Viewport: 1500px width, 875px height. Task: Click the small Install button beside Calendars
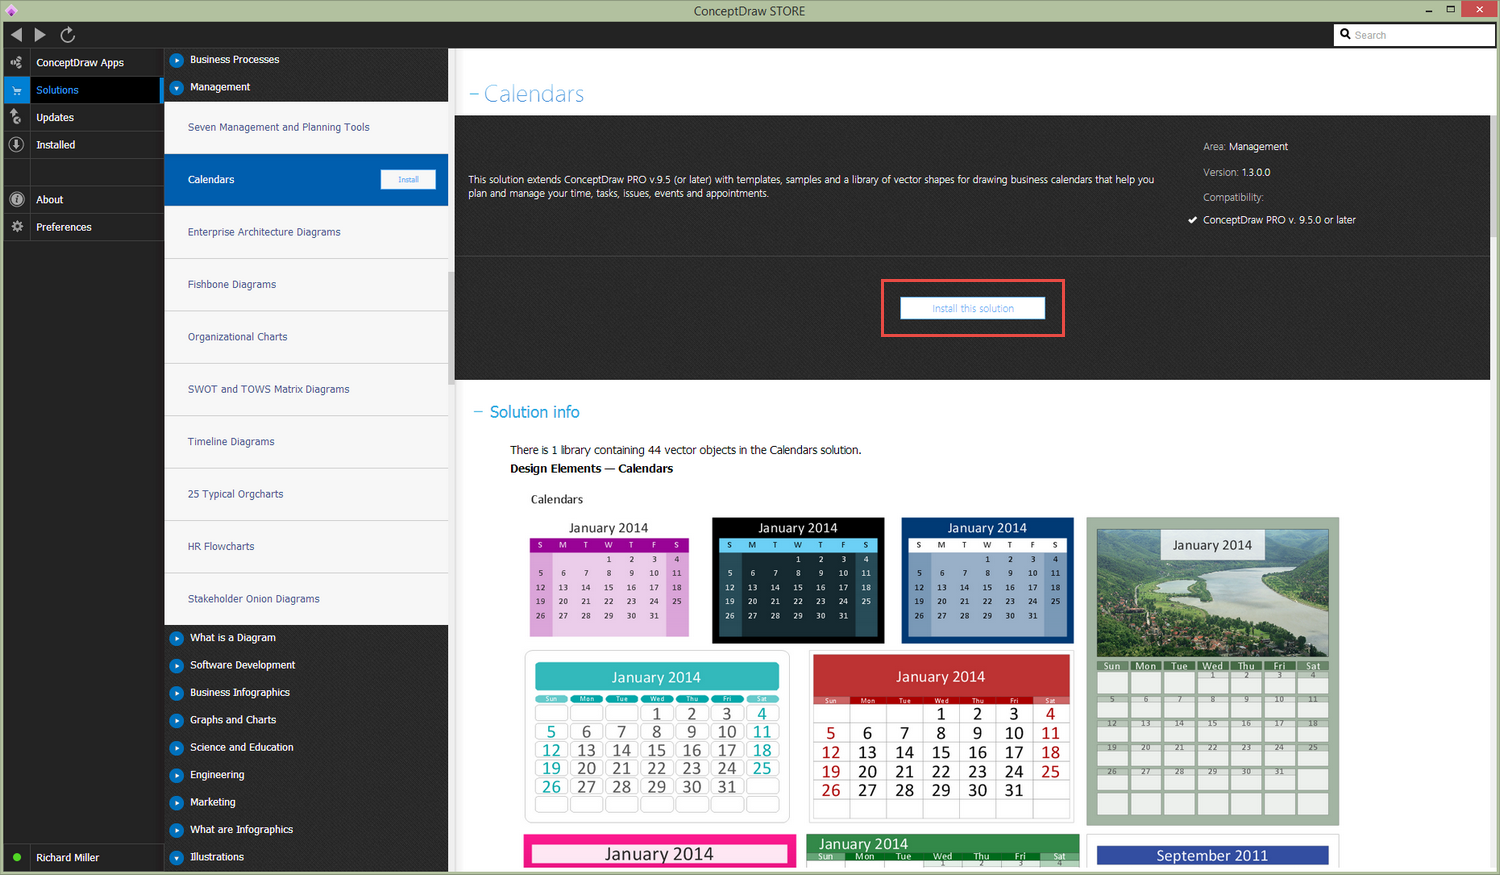408,179
